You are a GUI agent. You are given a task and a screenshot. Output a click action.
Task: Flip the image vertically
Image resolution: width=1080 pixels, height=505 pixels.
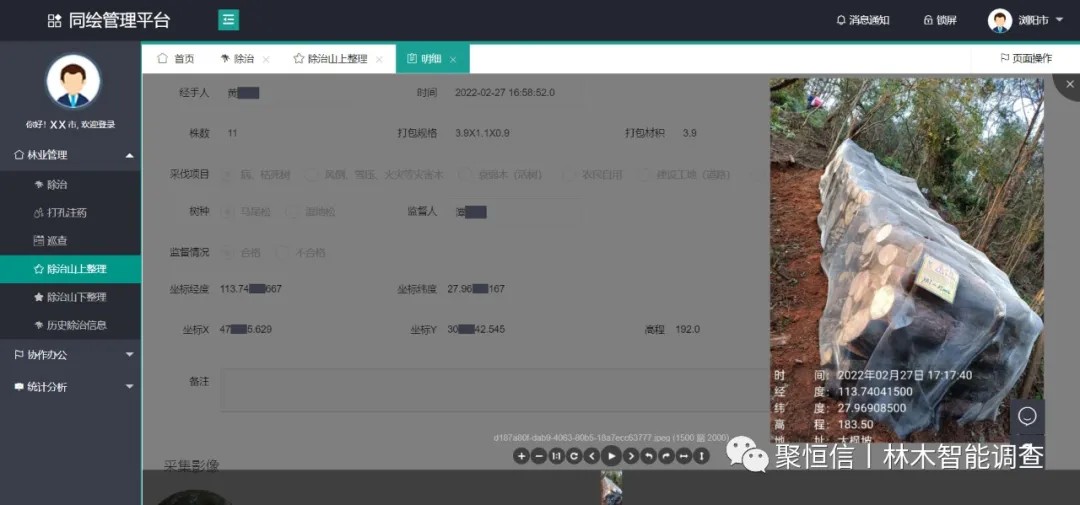701,456
